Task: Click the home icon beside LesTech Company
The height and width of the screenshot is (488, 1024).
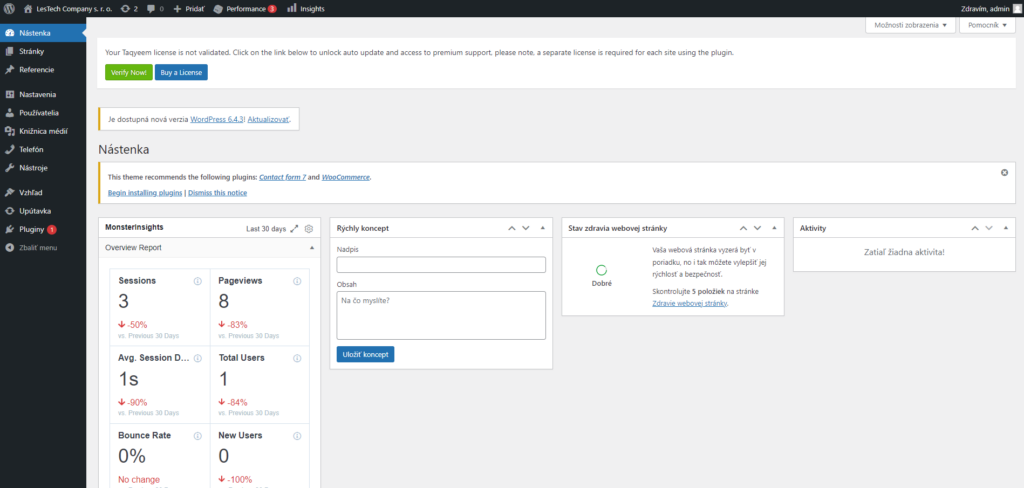Action: [x=28, y=8]
